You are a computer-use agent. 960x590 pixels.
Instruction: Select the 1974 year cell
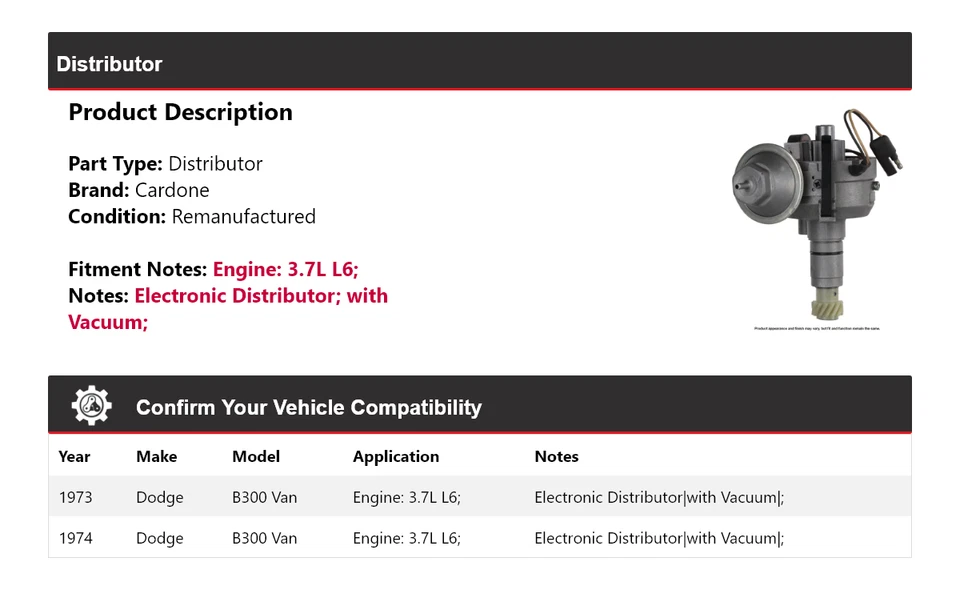click(x=75, y=538)
